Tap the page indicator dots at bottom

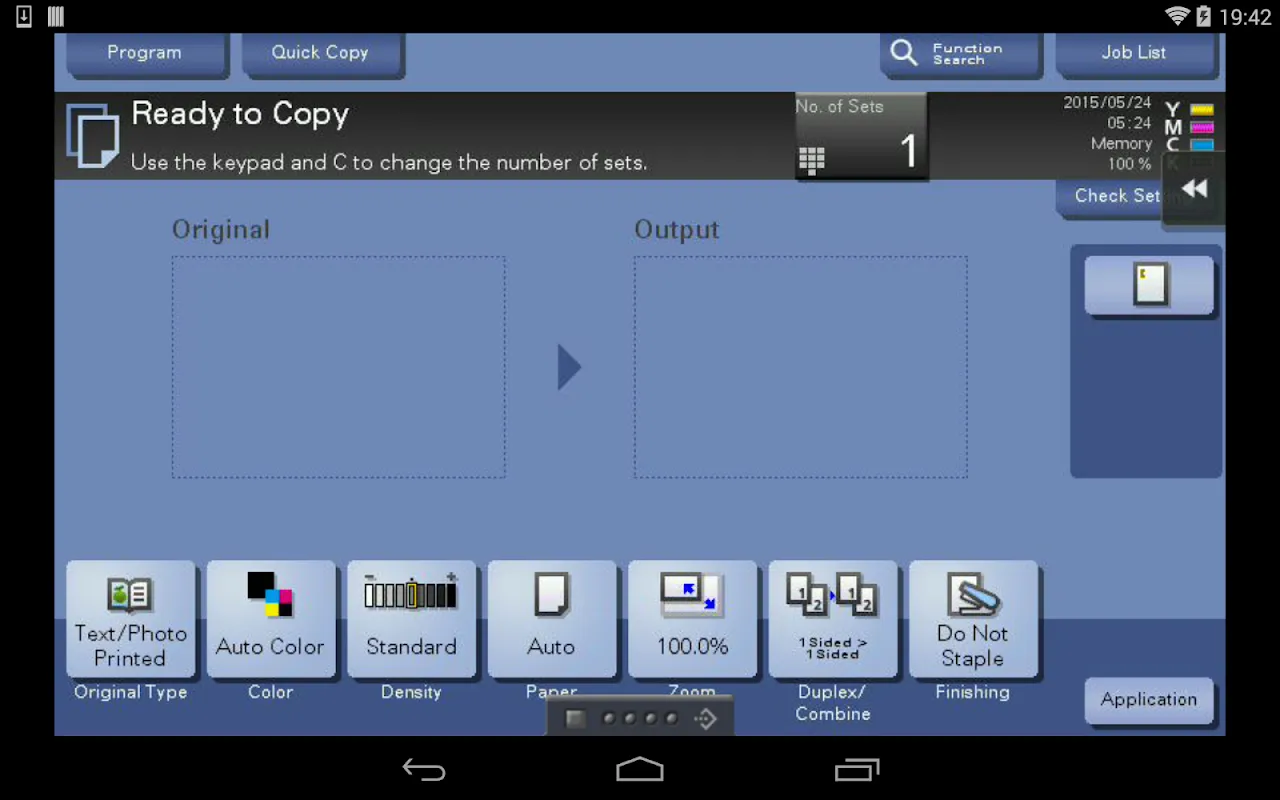click(x=638, y=717)
